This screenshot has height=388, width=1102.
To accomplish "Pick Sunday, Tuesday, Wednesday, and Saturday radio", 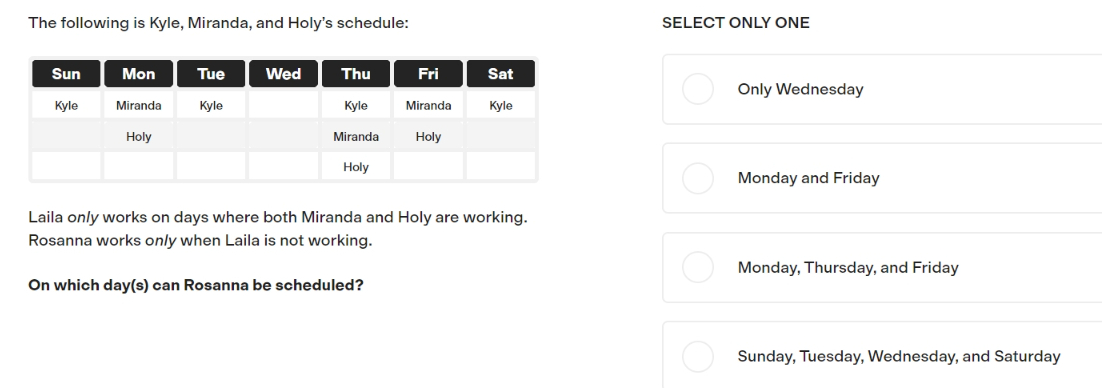I will 698,356.
